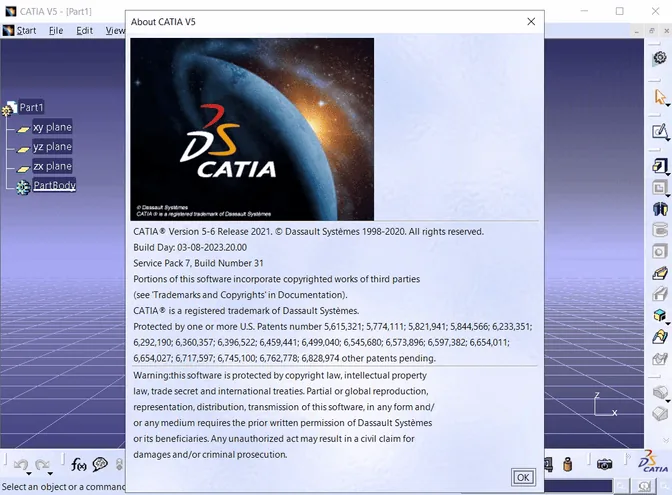Expand the Sketch tool dropdown arrow
Viewport: 672px width, 495px height.
[667, 139]
